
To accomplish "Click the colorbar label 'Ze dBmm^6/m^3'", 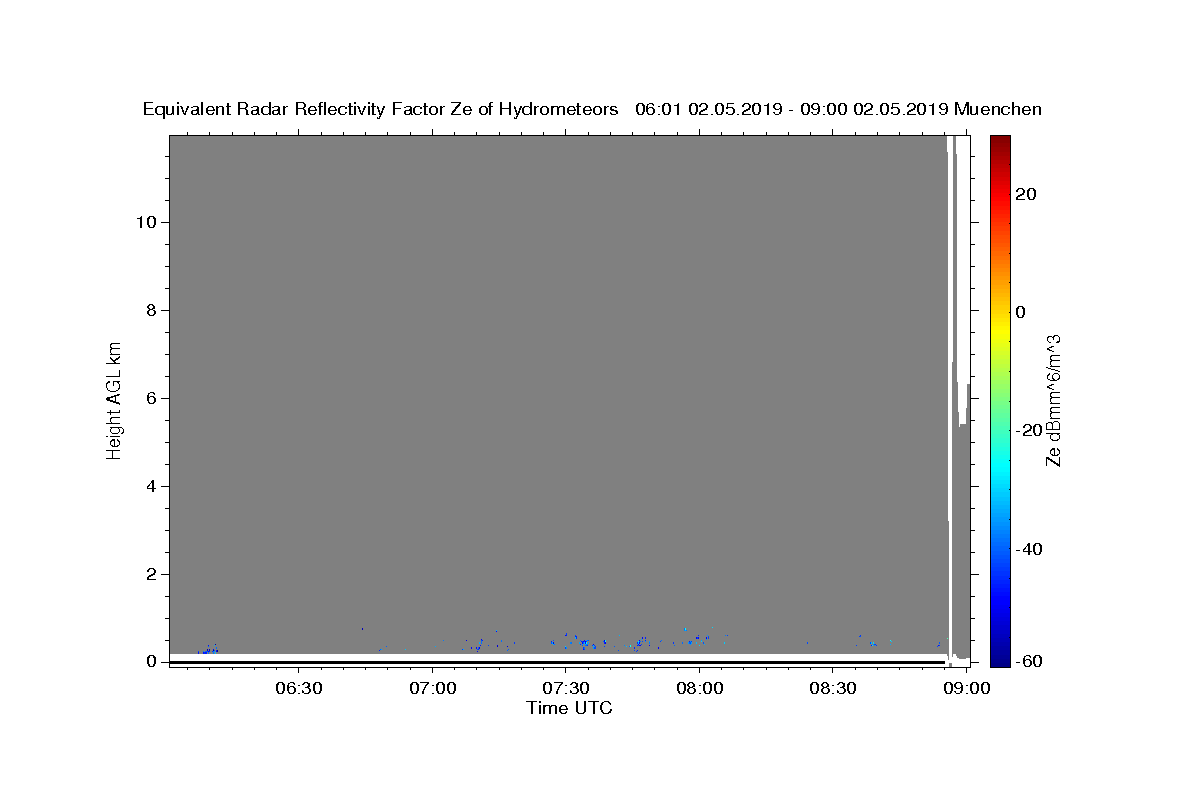I will pyautogui.click(x=1053, y=400).
